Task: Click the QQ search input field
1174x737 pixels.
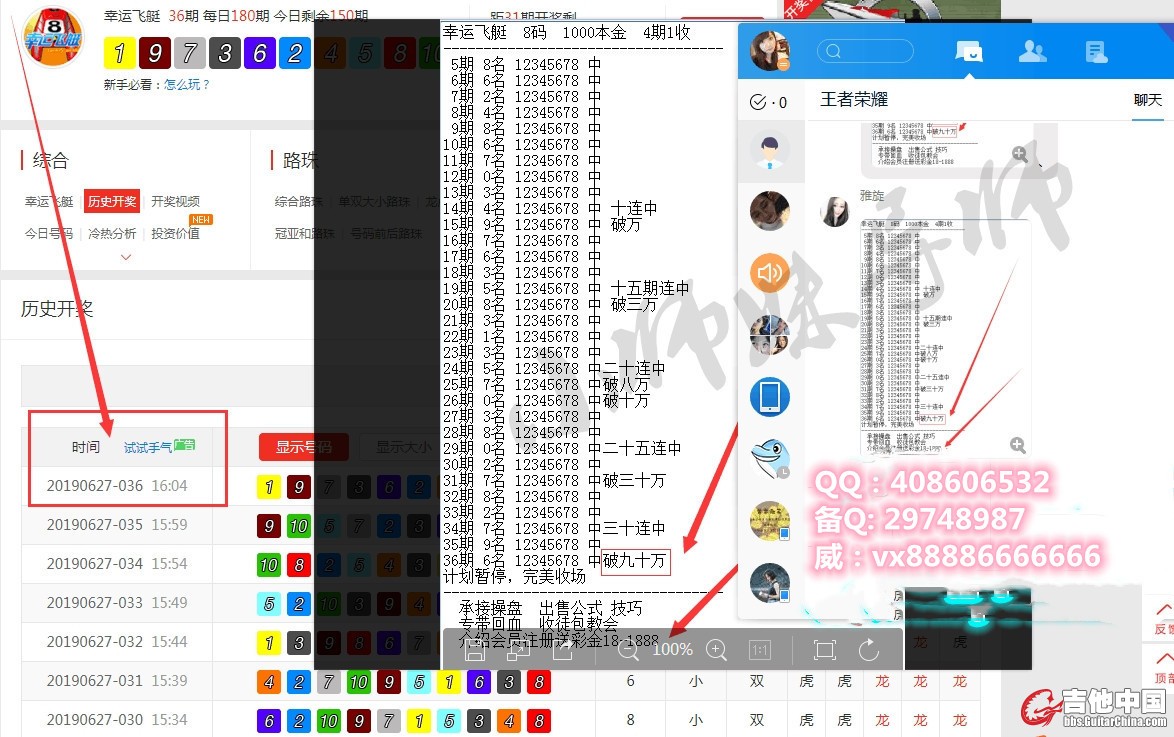Action: click(x=866, y=51)
